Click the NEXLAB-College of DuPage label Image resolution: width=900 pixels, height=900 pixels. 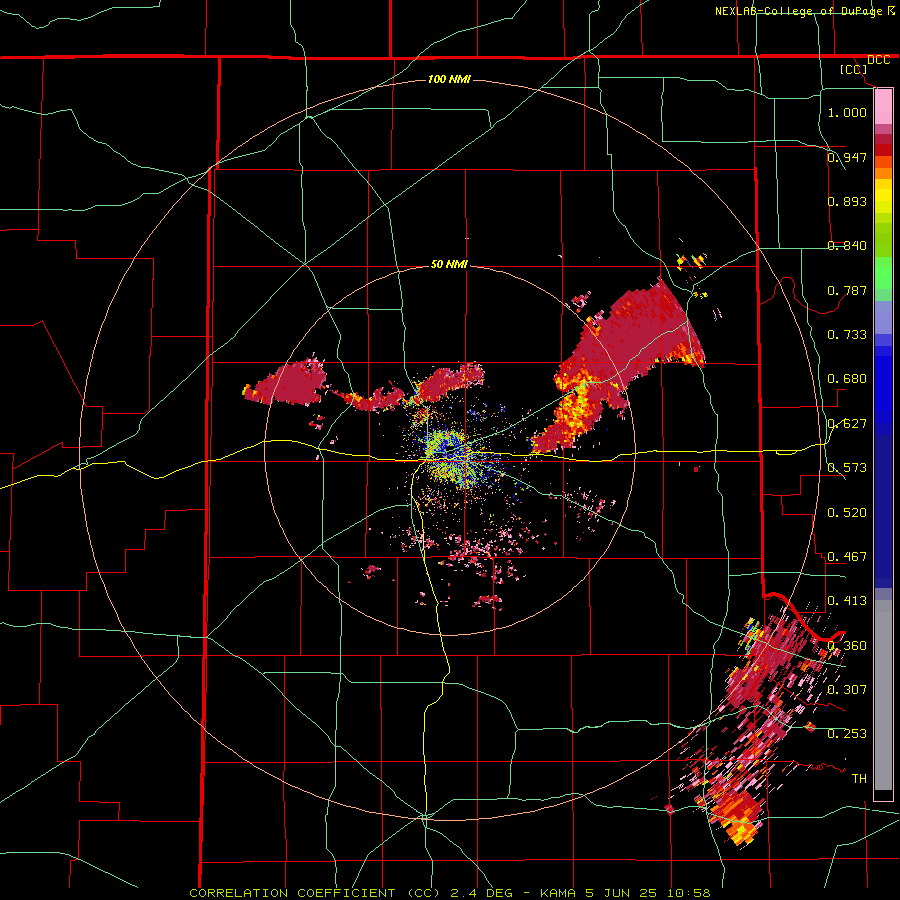point(798,11)
